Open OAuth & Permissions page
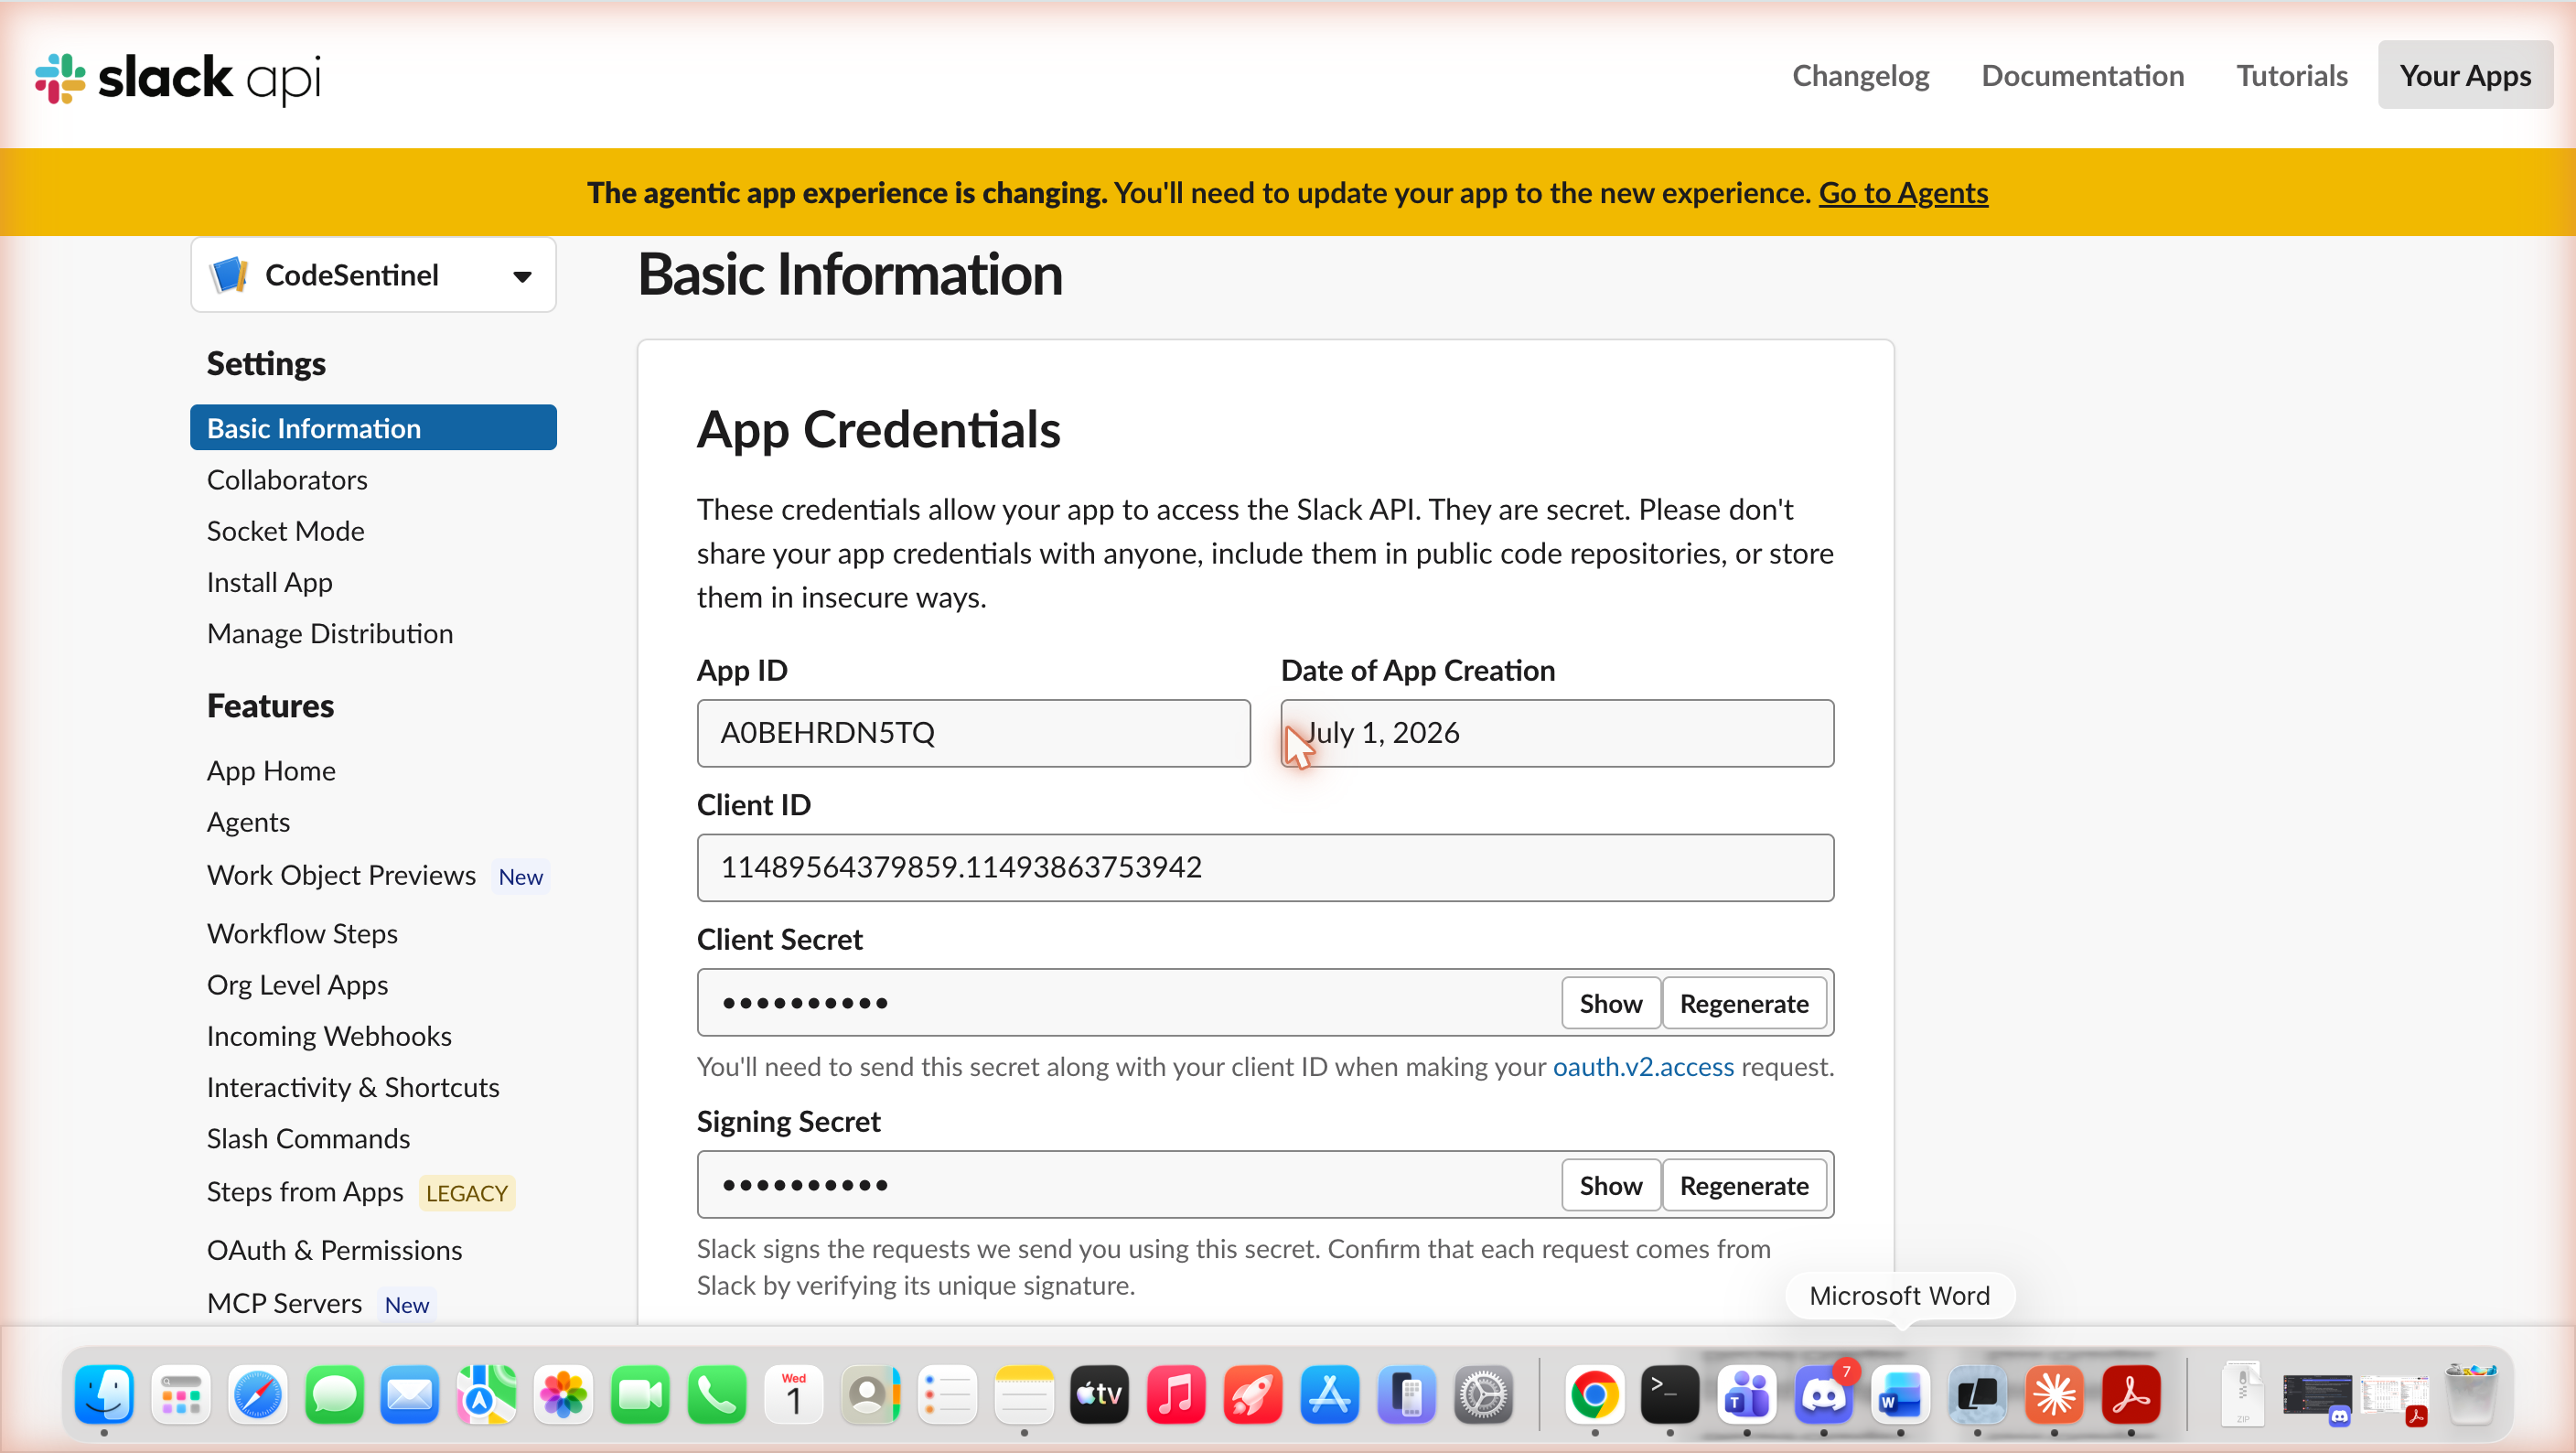2576x1453 pixels. click(334, 1250)
